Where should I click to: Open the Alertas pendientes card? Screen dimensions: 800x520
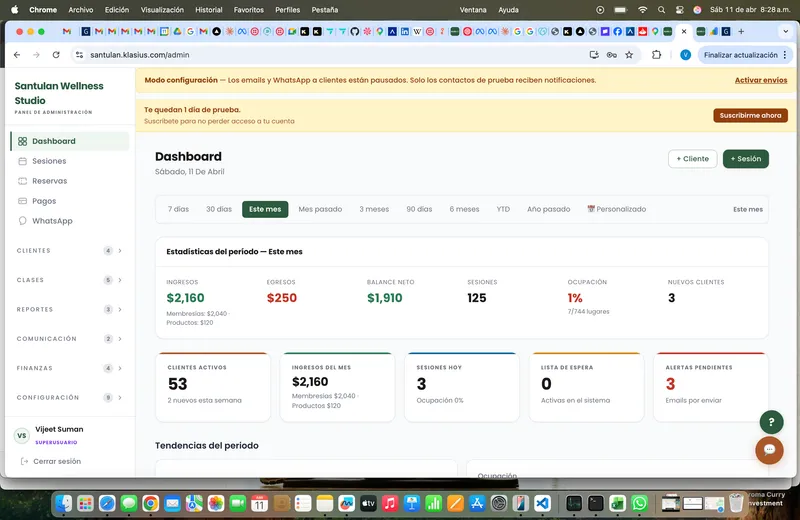711,387
